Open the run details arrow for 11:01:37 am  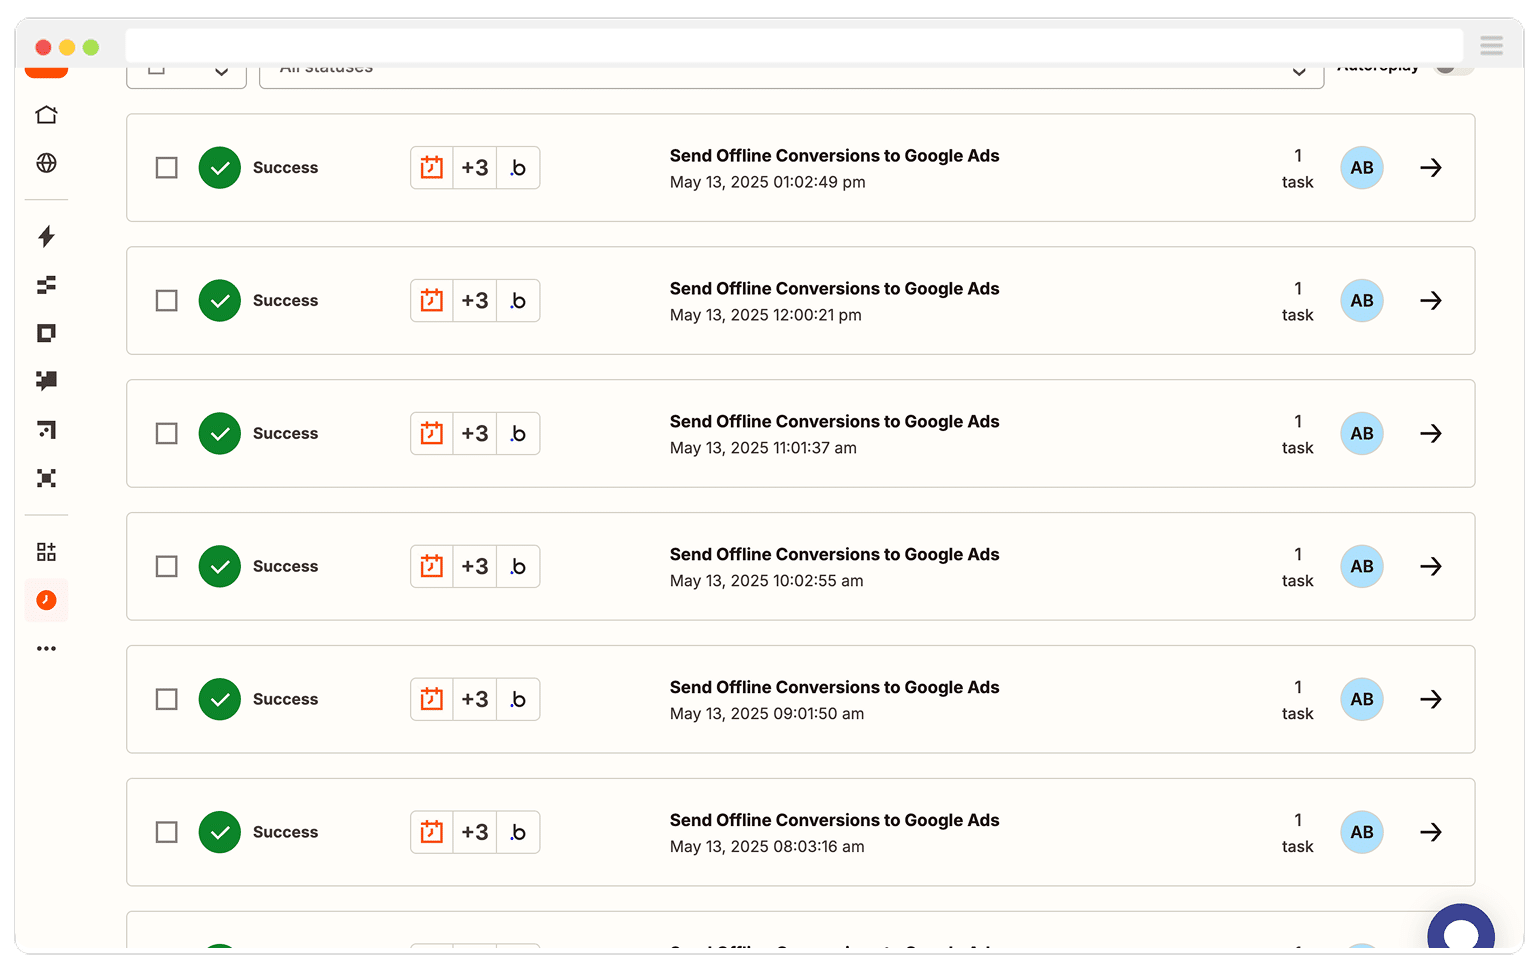[1431, 434]
